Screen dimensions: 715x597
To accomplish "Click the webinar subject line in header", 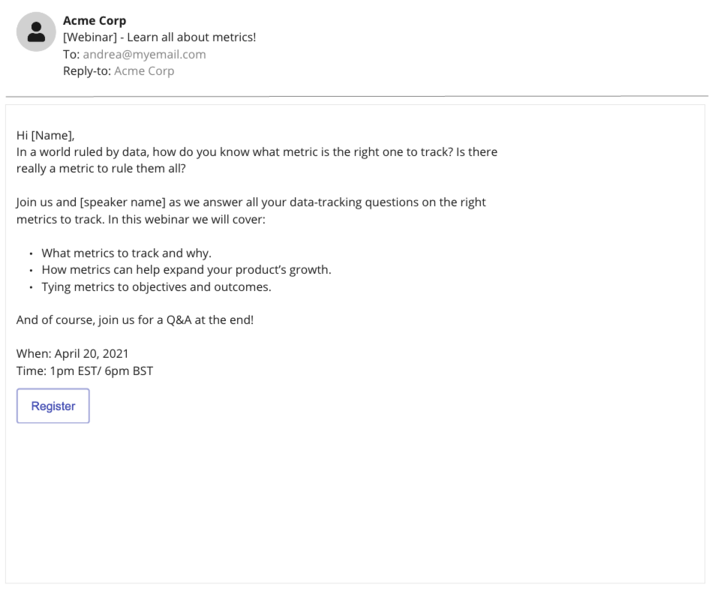I will (159, 37).
